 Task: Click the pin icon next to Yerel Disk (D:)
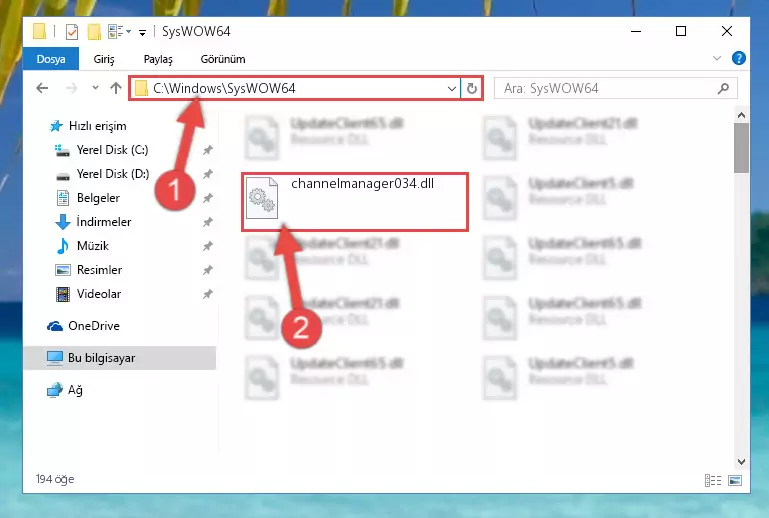click(208, 174)
